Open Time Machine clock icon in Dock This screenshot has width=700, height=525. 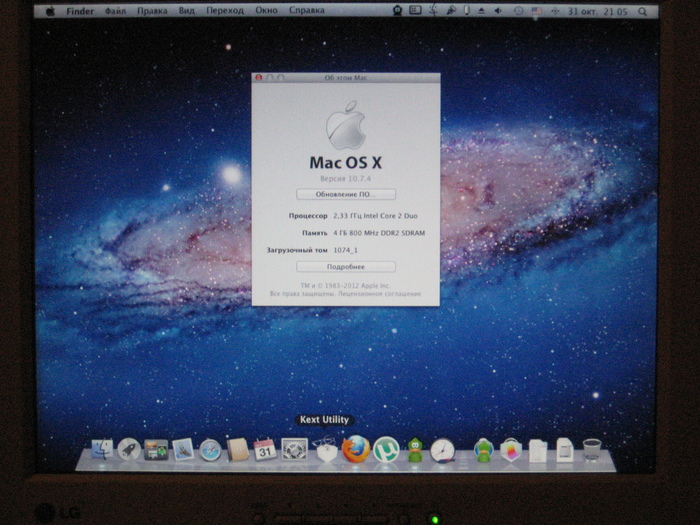[x=443, y=450]
